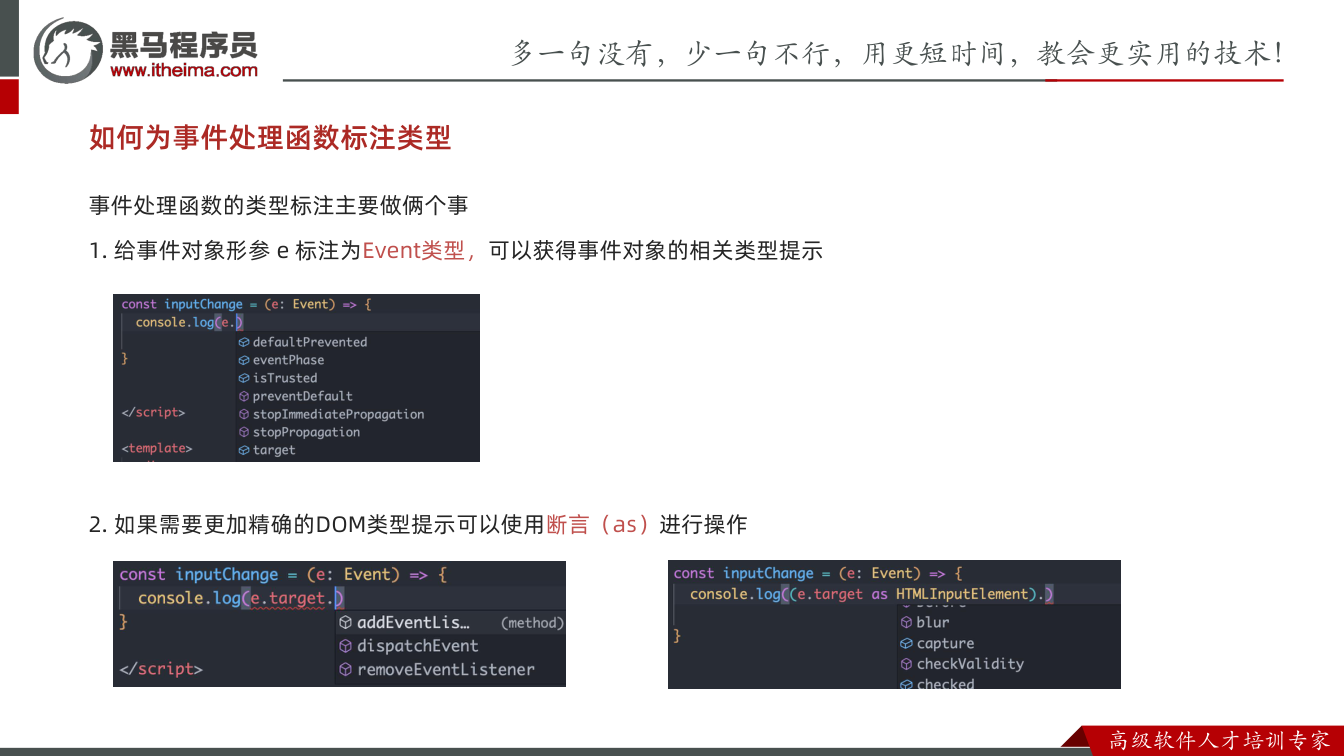This screenshot has width=1344, height=756.
Task: Click the line 事件处理函数的类型标注主要做俩个事
Action: [279, 206]
